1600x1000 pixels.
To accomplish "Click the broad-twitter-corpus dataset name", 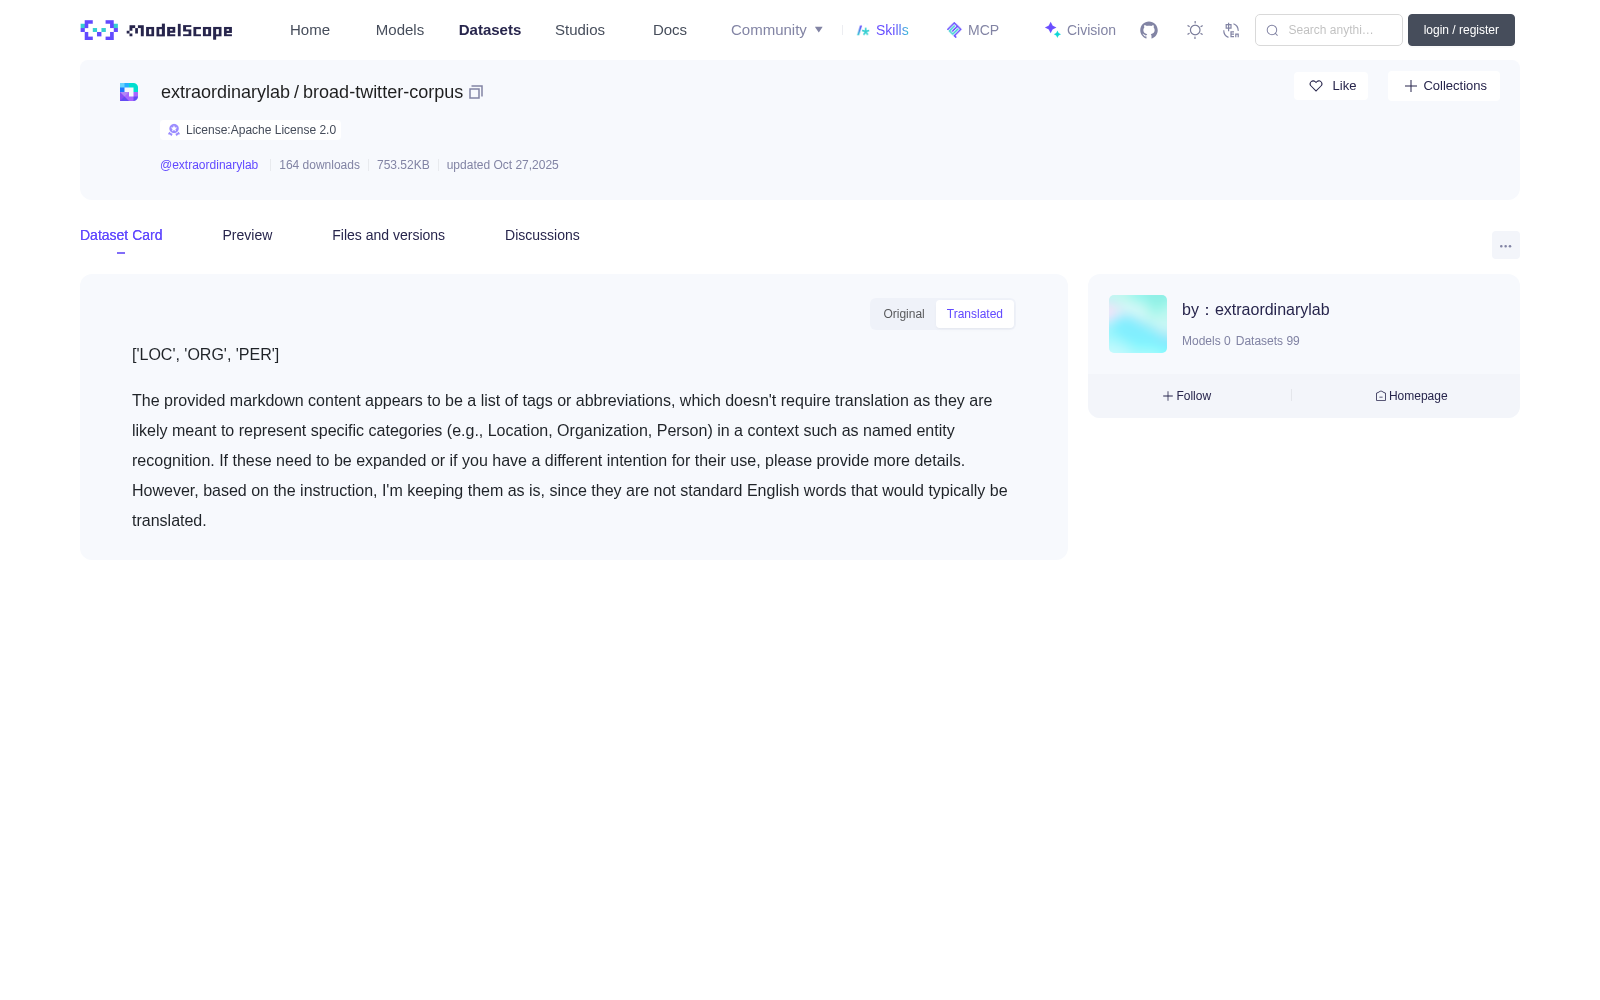I will 383,92.
